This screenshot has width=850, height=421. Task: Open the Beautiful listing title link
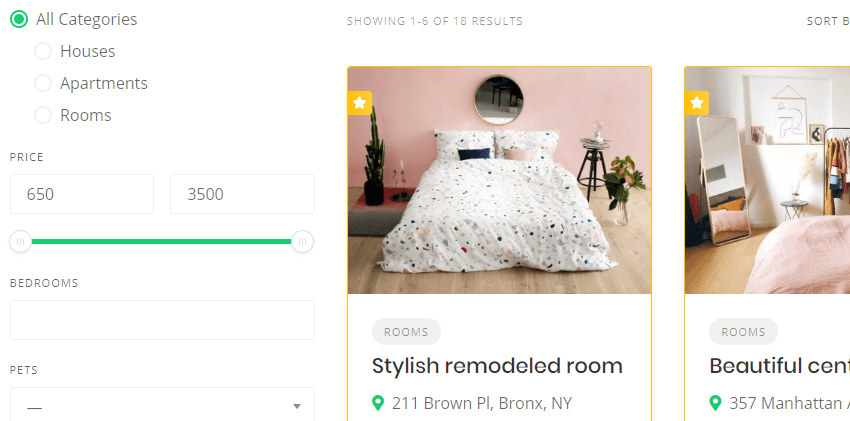(779, 366)
